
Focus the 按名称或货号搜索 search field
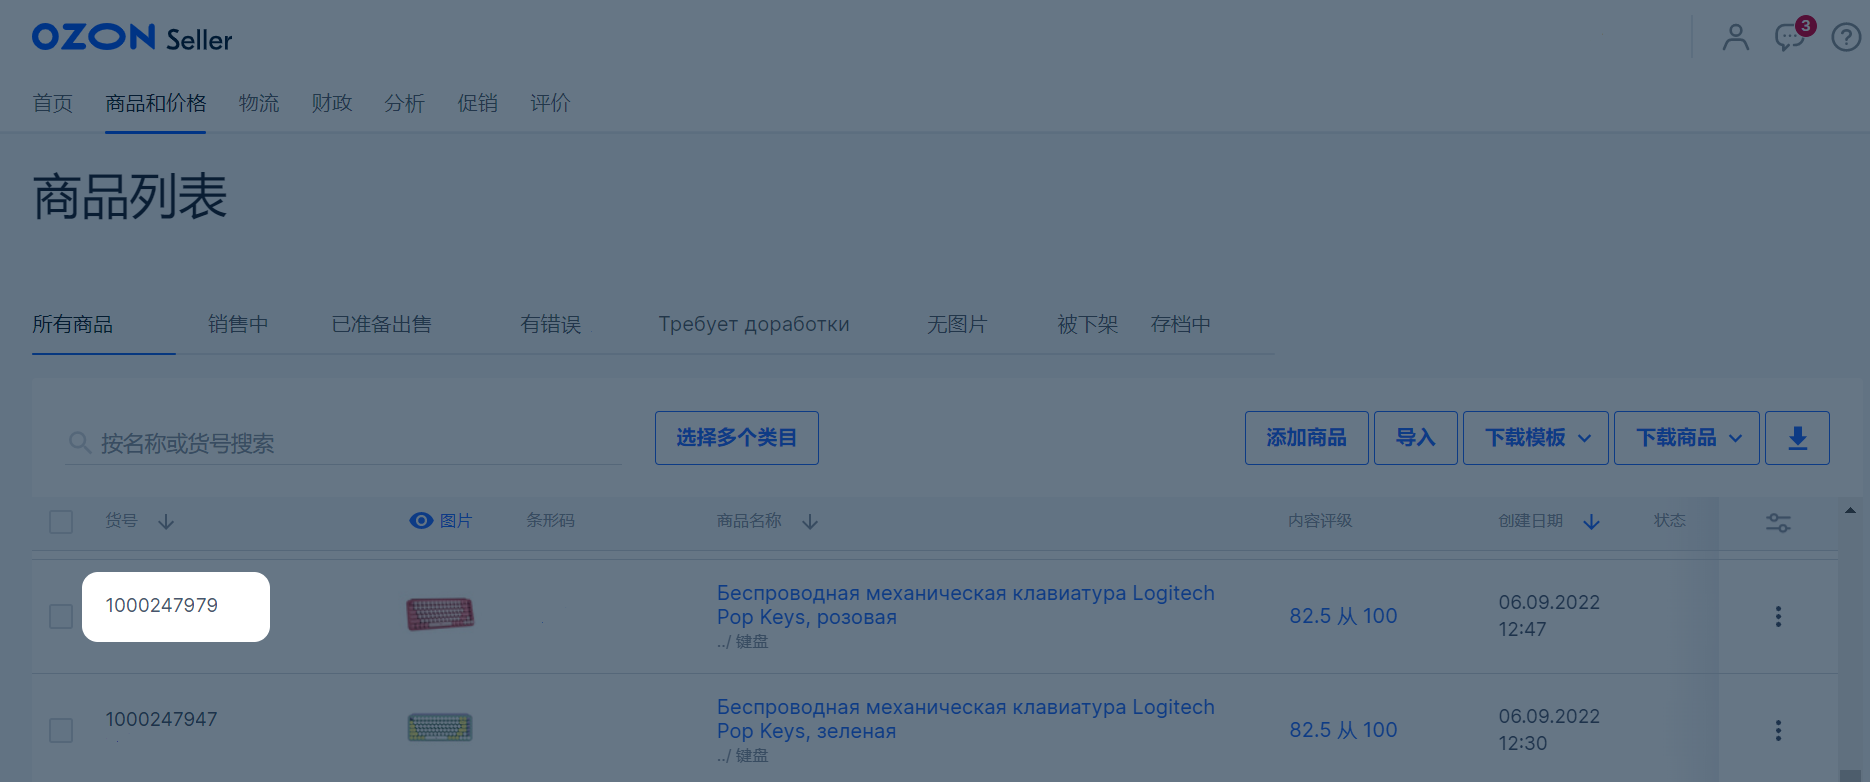344,443
